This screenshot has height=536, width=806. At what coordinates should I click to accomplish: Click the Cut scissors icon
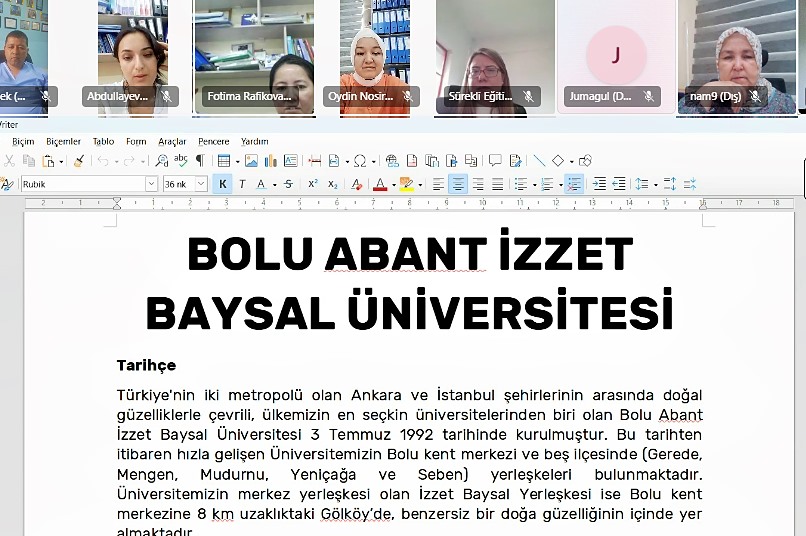(x=9, y=161)
